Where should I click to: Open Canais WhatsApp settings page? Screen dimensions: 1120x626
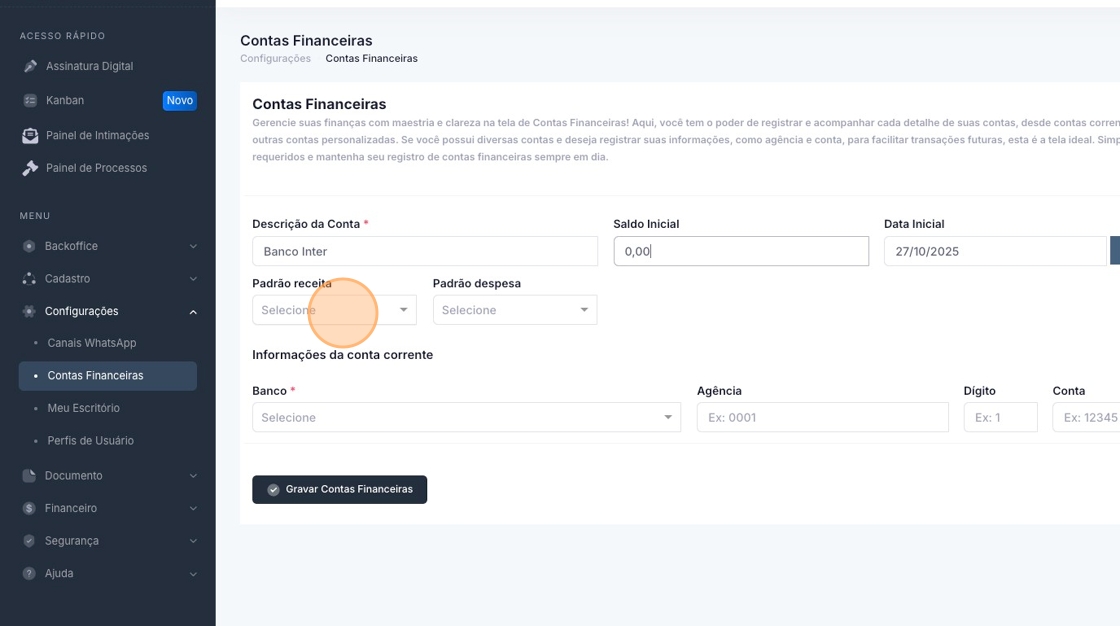click(92, 343)
